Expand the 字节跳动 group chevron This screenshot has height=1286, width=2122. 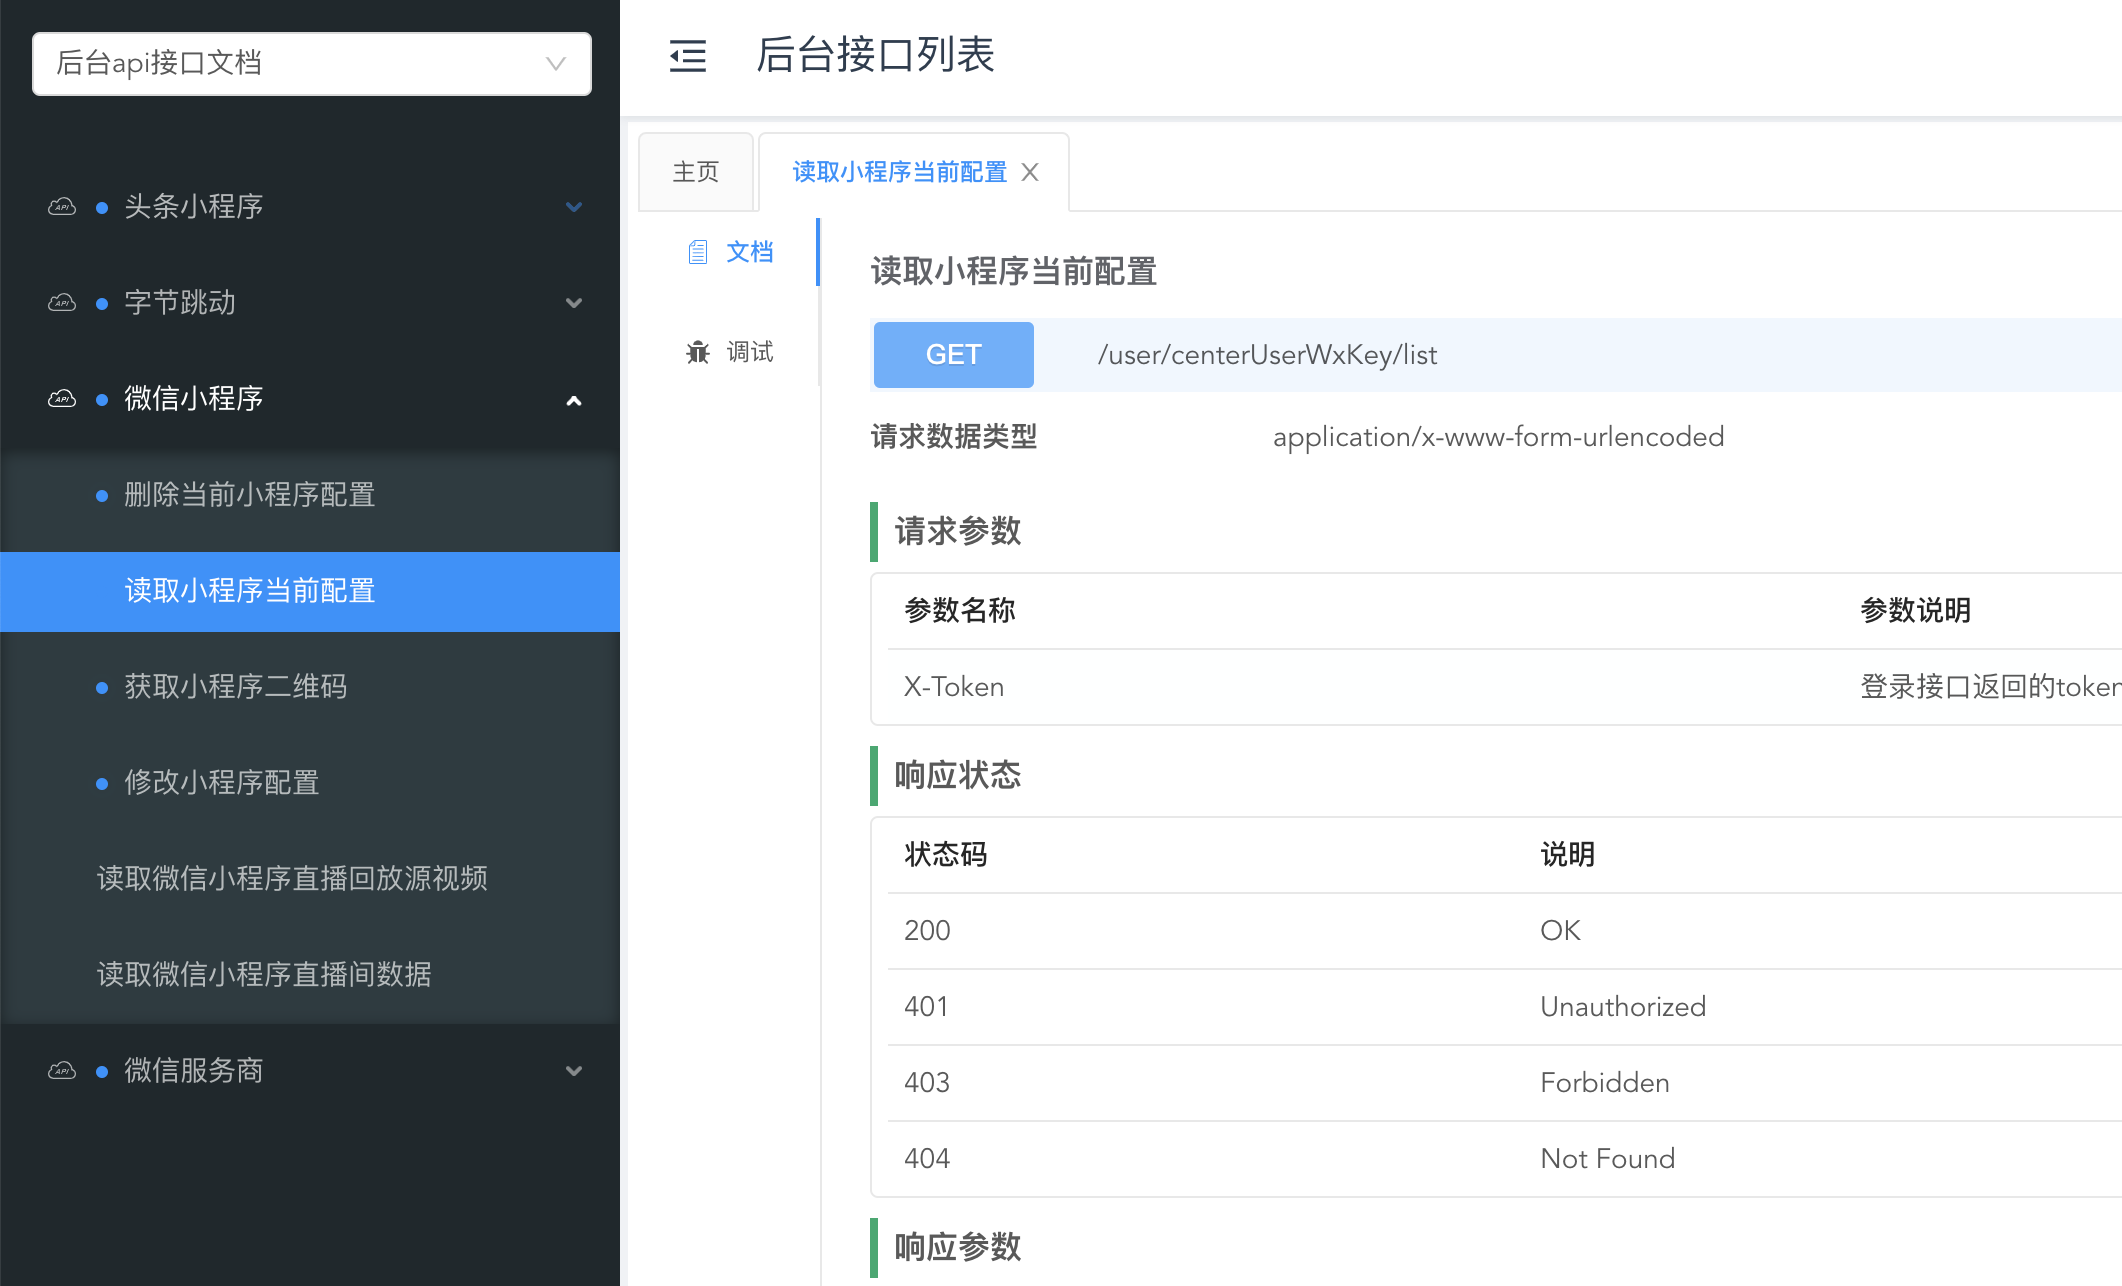click(574, 303)
